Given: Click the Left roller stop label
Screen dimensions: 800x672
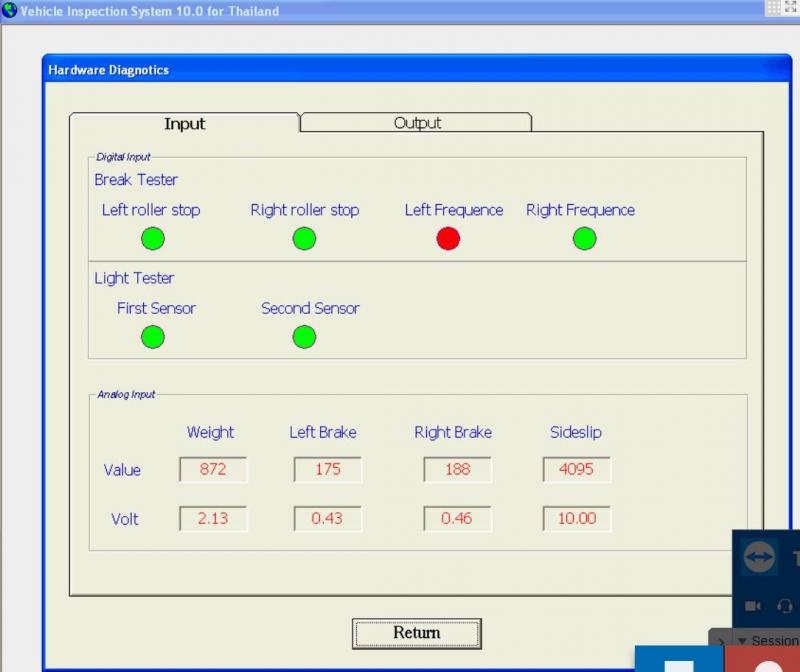Looking at the screenshot, I should pos(151,210).
